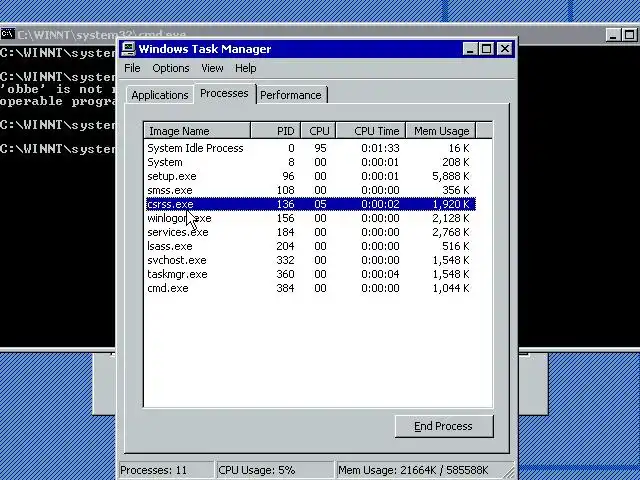Open the Options menu
640x480 pixels.
pyautogui.click(x=171, y=68)
